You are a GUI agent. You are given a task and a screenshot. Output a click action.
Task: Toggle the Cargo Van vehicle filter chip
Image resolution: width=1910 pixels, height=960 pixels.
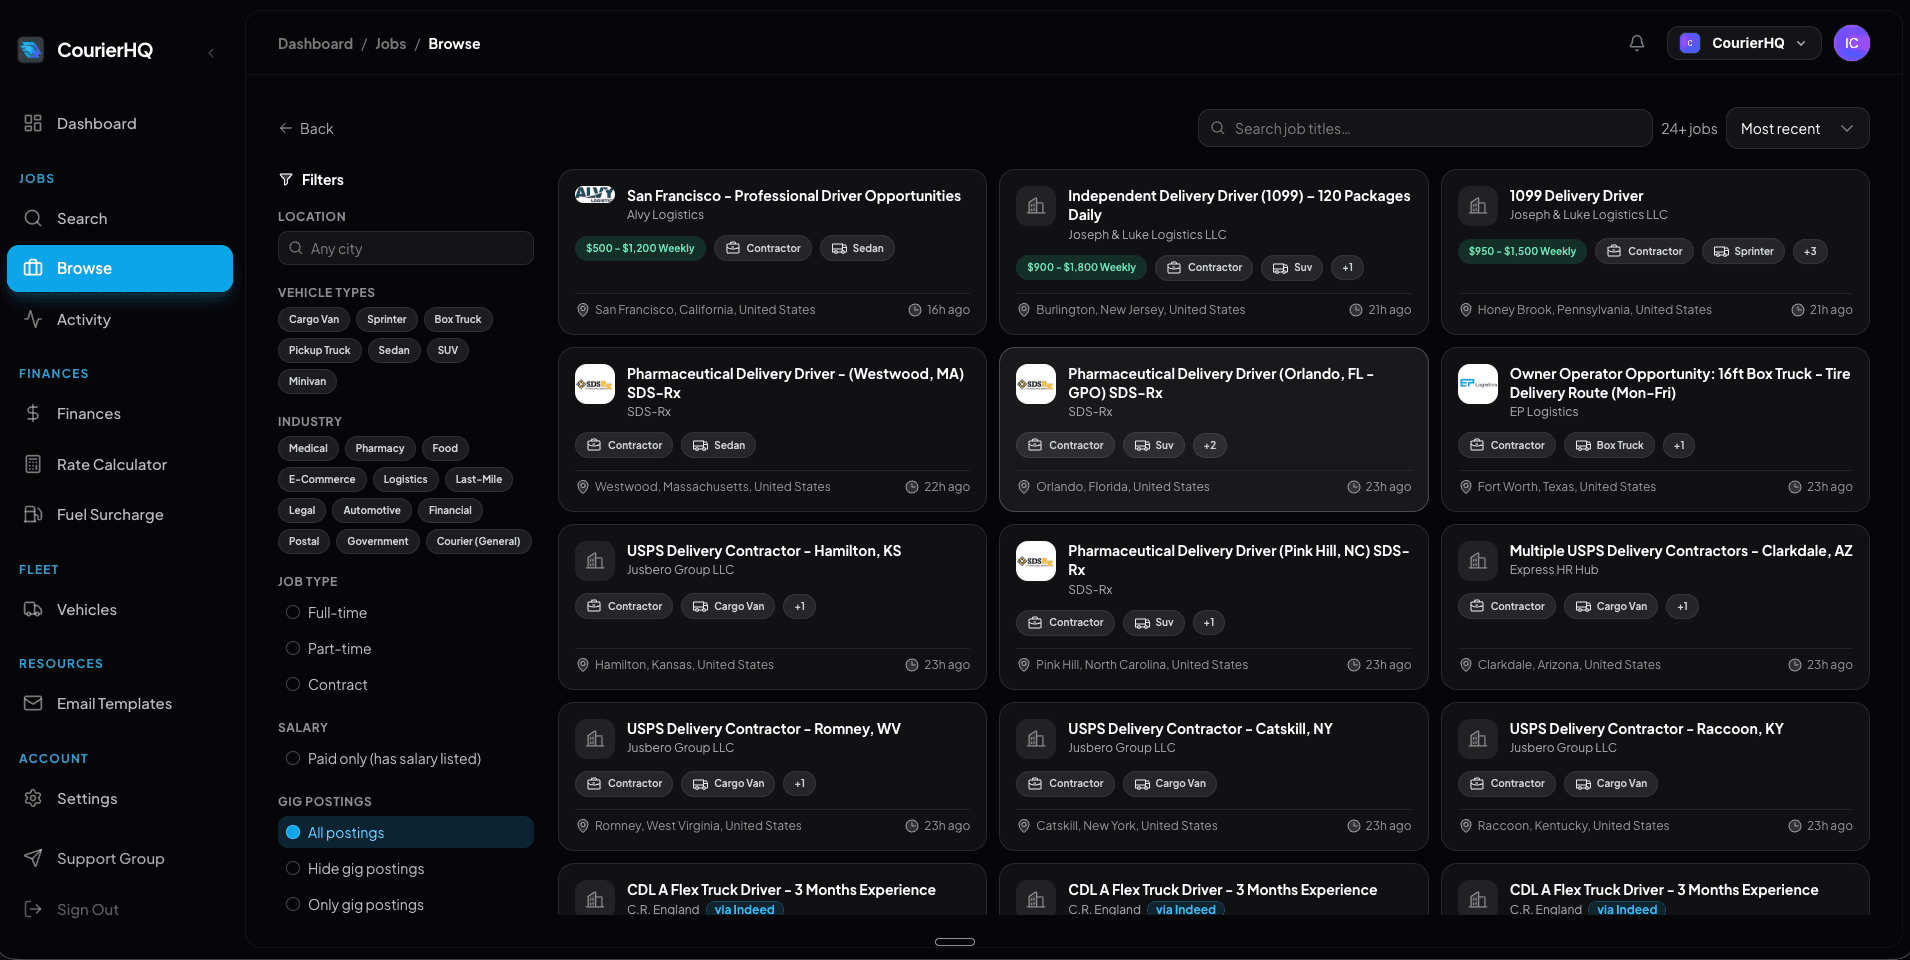click(314, 319)
